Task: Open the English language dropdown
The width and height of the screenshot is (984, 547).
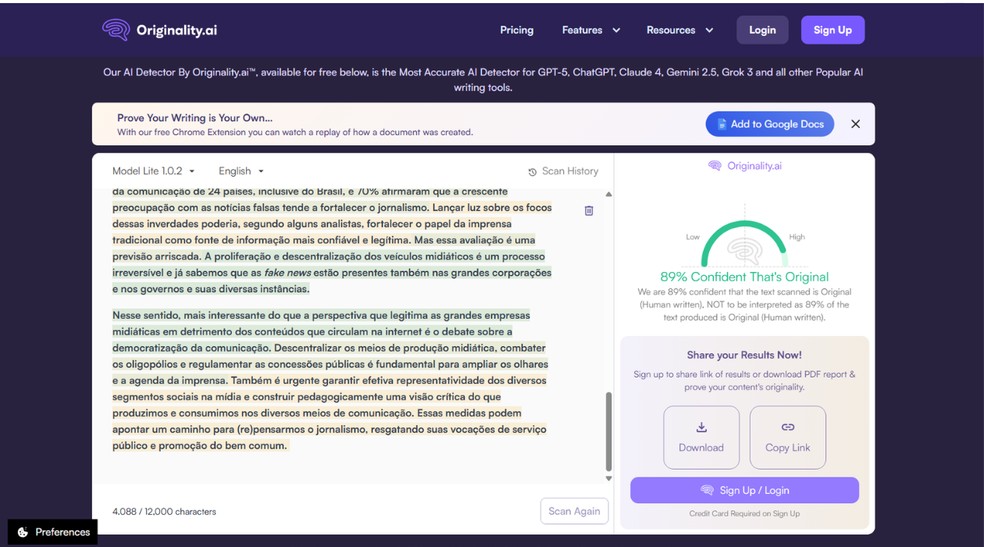Action: point(241,171)
